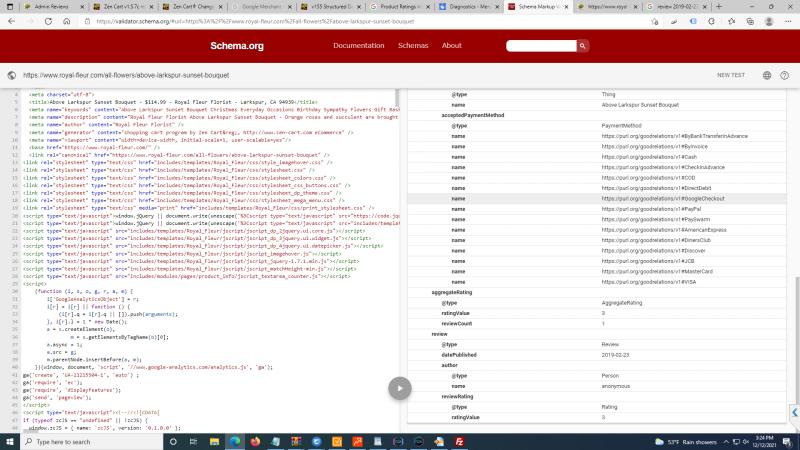Open the weather widget showing Rain showers
The image size is (800, 450).
pos(685,442)
